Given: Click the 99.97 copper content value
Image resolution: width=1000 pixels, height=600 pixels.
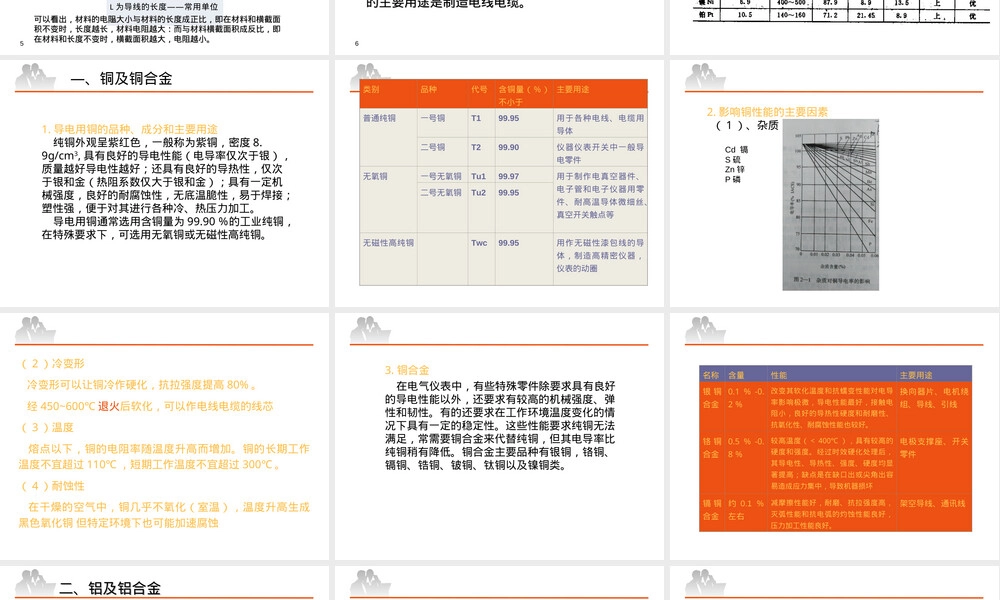Looking at the screenshot, I should (x=508, y=176).
